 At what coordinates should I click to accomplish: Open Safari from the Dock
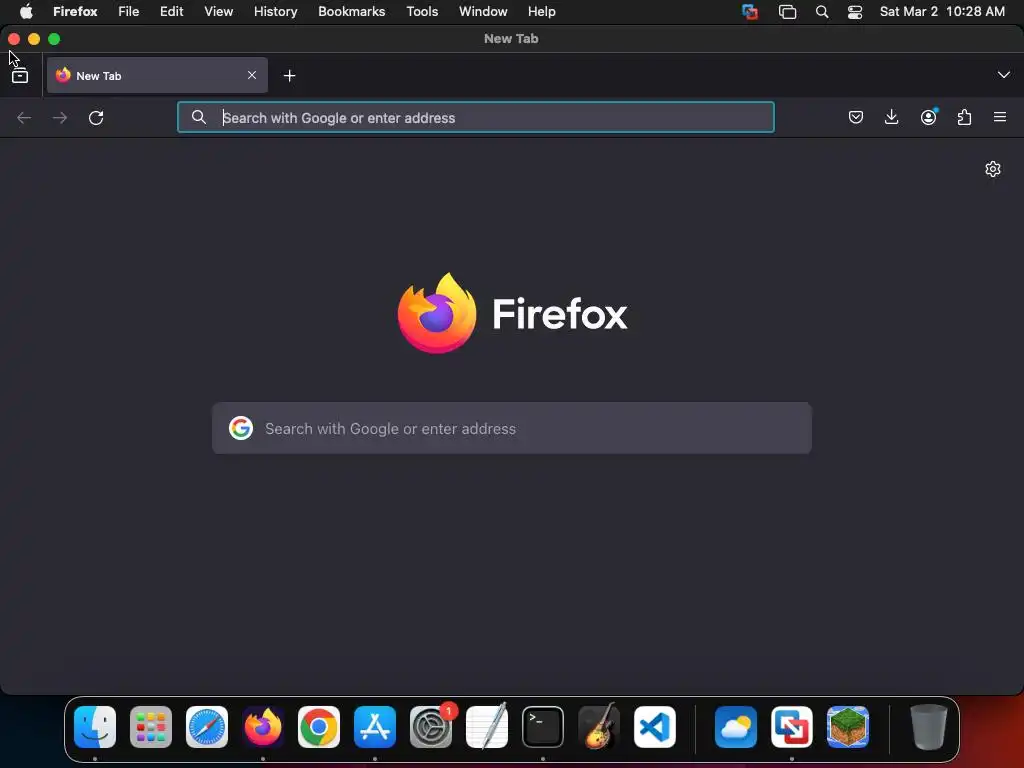[x=207, y=727]
